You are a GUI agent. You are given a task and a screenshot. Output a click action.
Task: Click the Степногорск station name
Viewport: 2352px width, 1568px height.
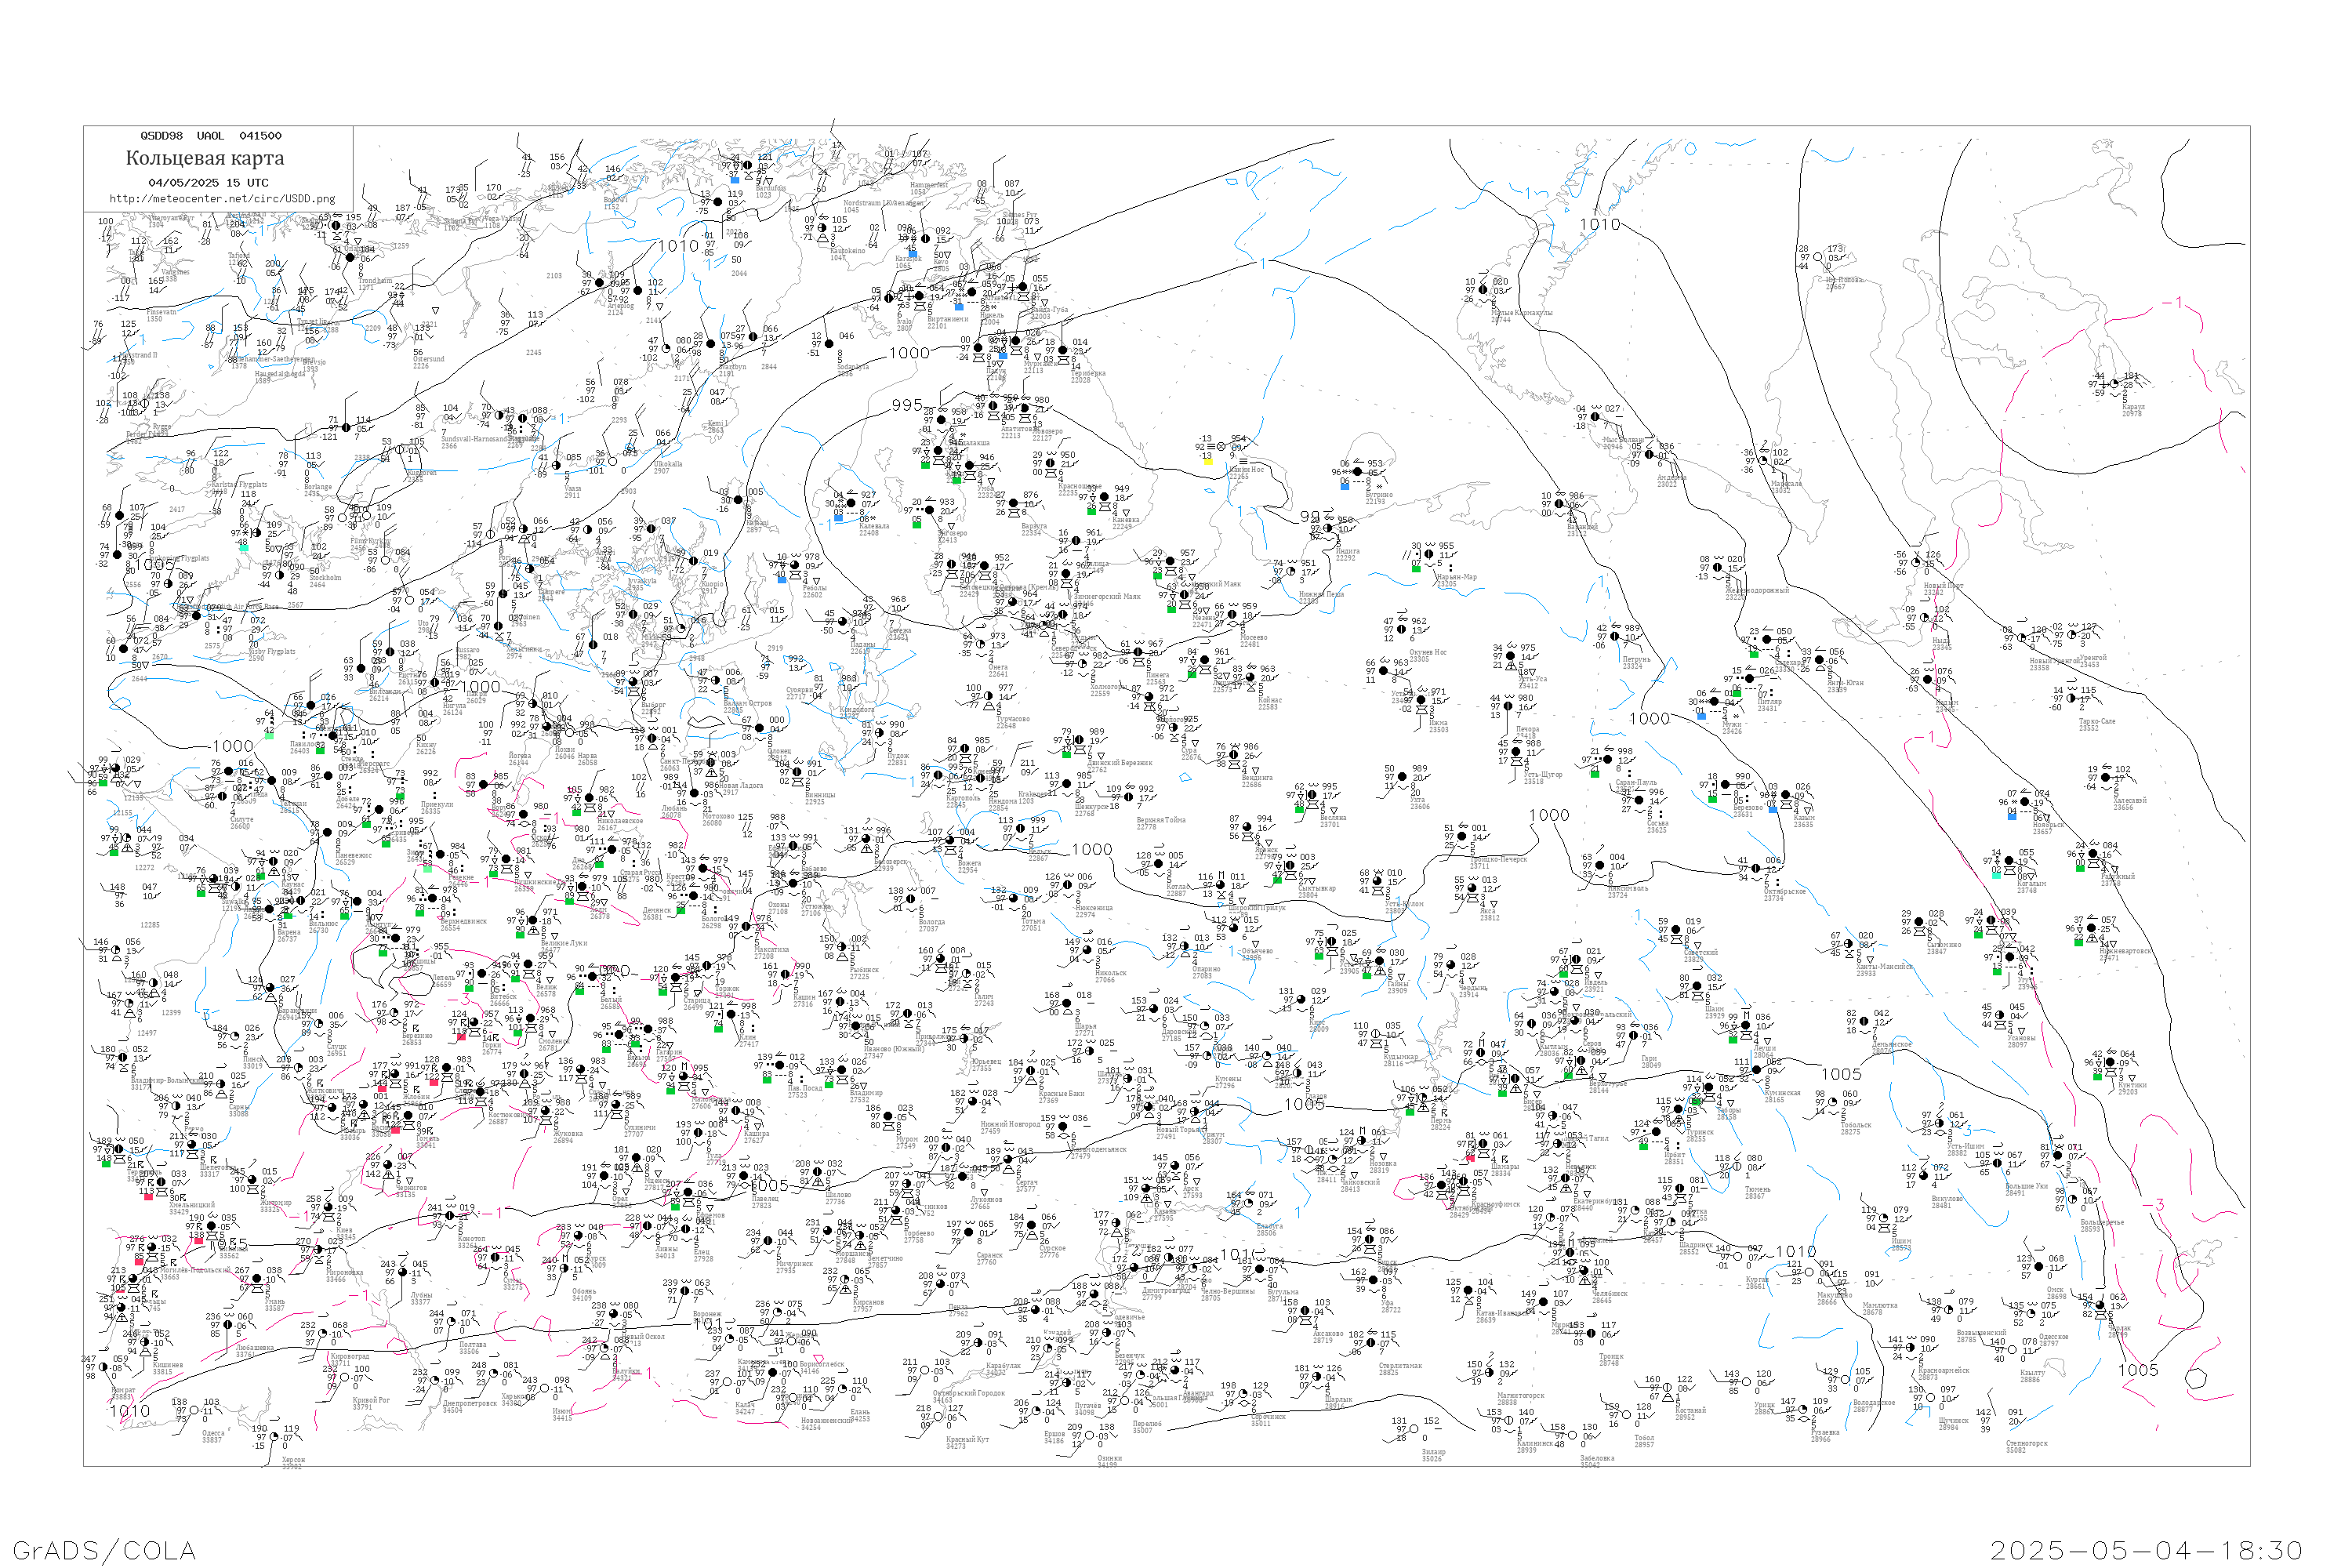[x=2026, y=1443]
